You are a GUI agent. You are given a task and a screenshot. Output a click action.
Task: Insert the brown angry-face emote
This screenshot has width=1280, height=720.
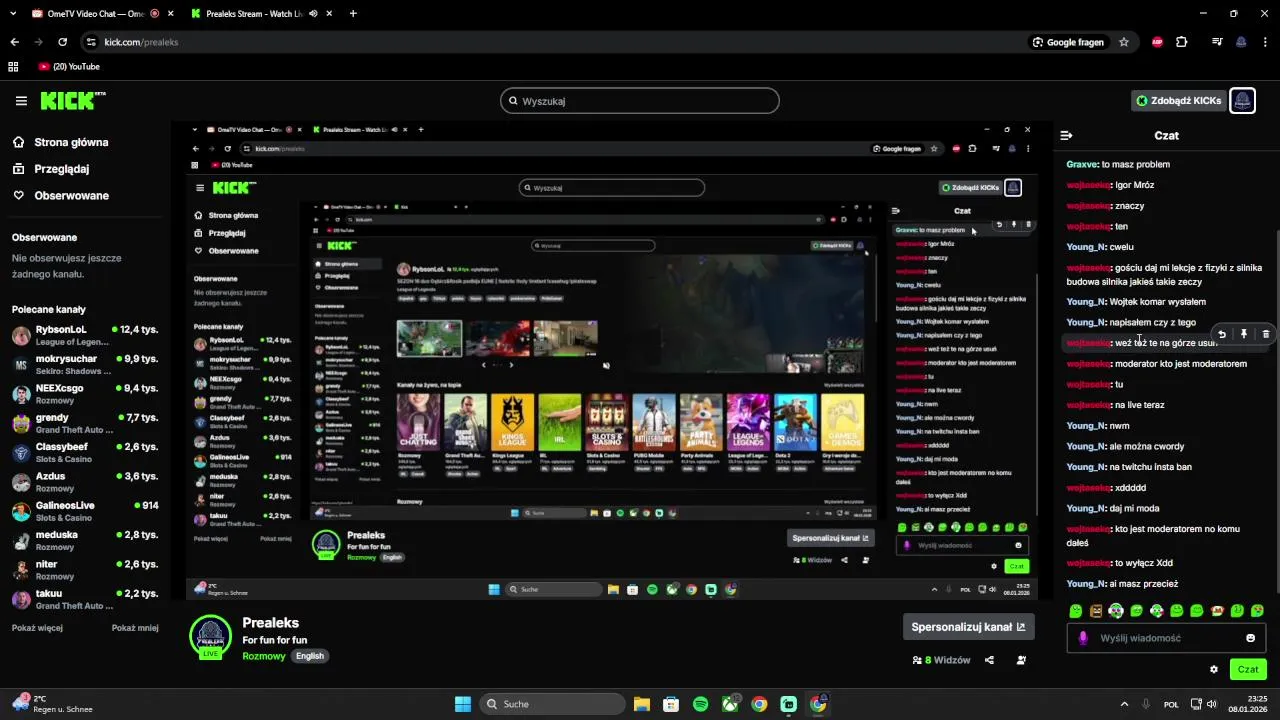1096,611
